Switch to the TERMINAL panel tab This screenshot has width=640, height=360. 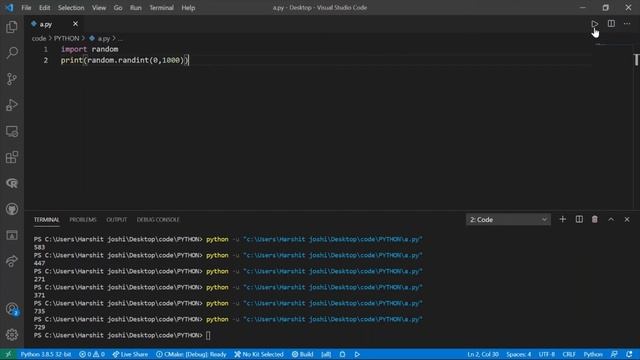point(47,220)
